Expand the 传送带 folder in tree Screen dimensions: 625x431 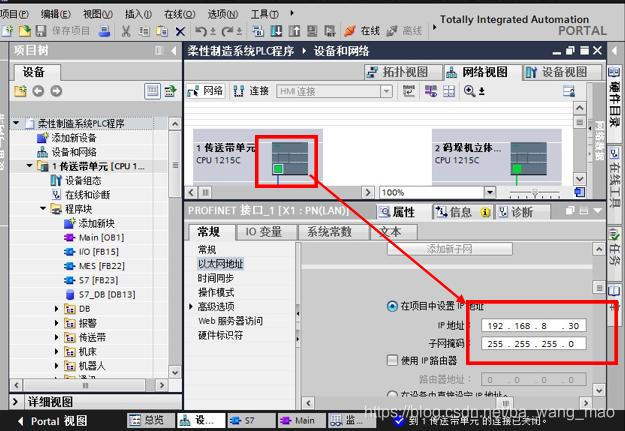(x=56, y=337)
